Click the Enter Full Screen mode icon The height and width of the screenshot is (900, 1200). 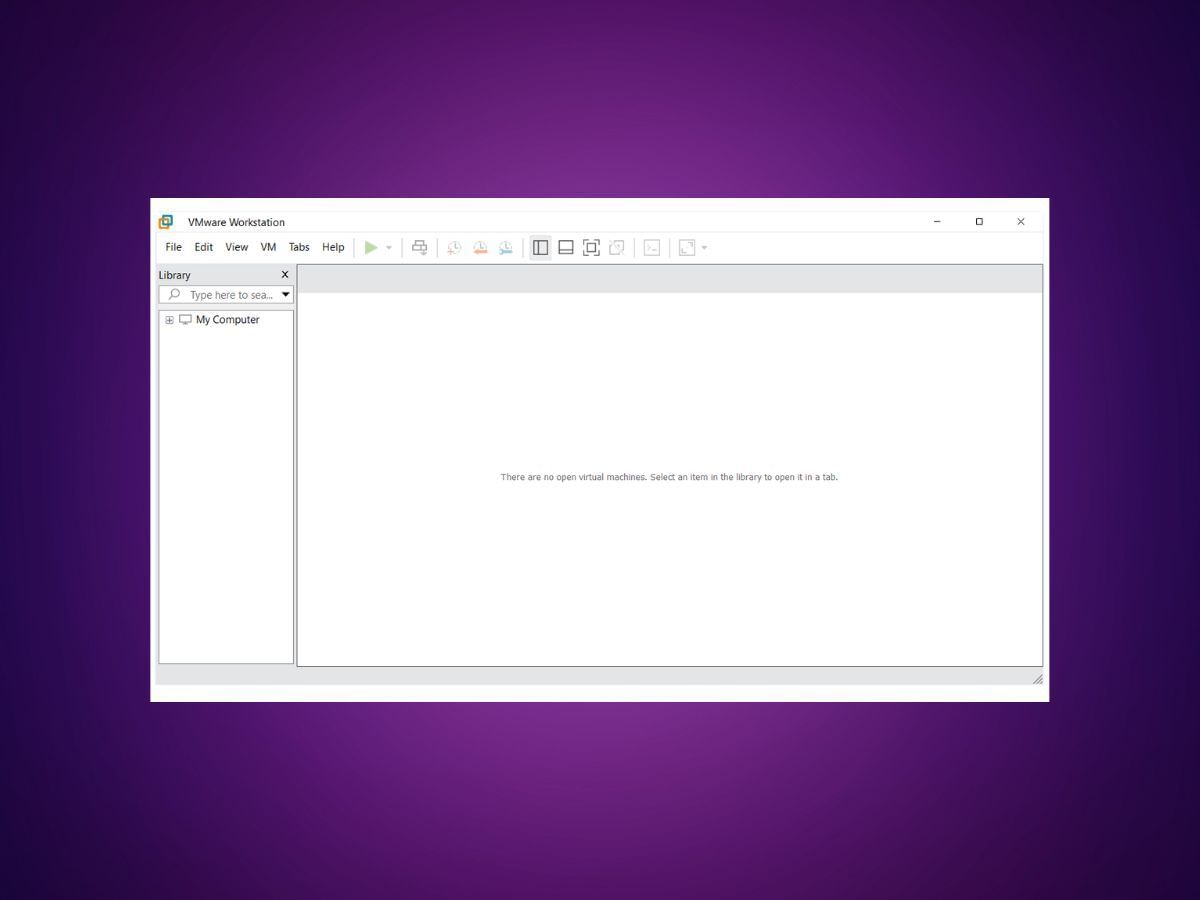click(591, 247)
